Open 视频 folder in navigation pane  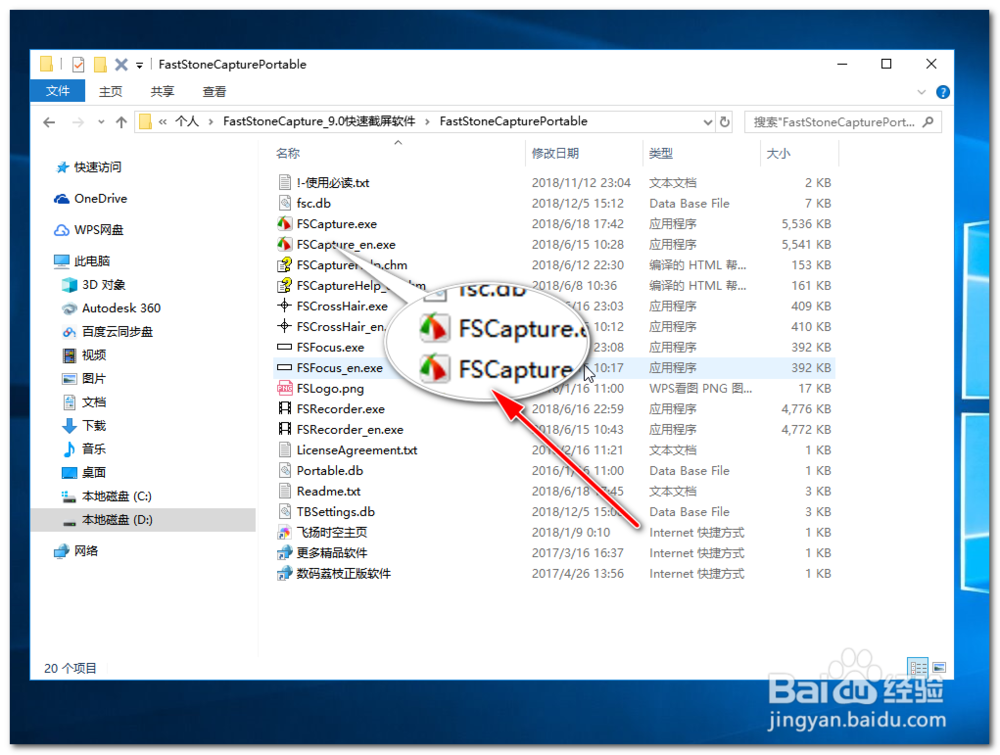(x=84, y=355)
